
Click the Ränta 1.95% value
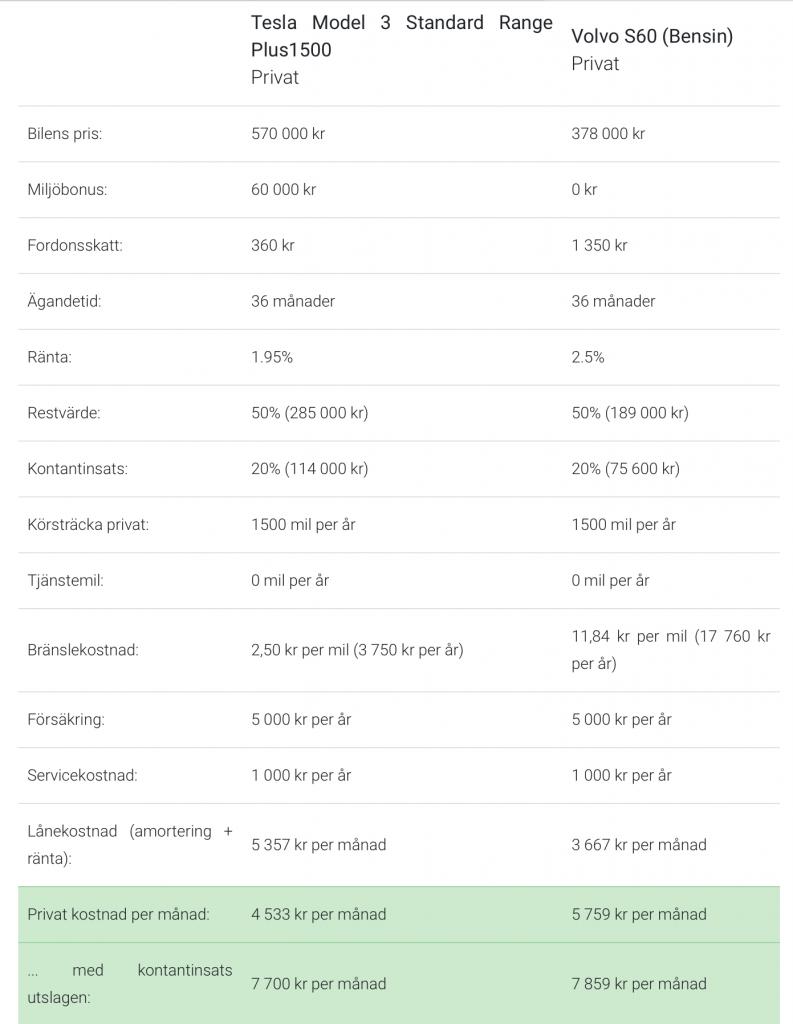coord(272,357)
